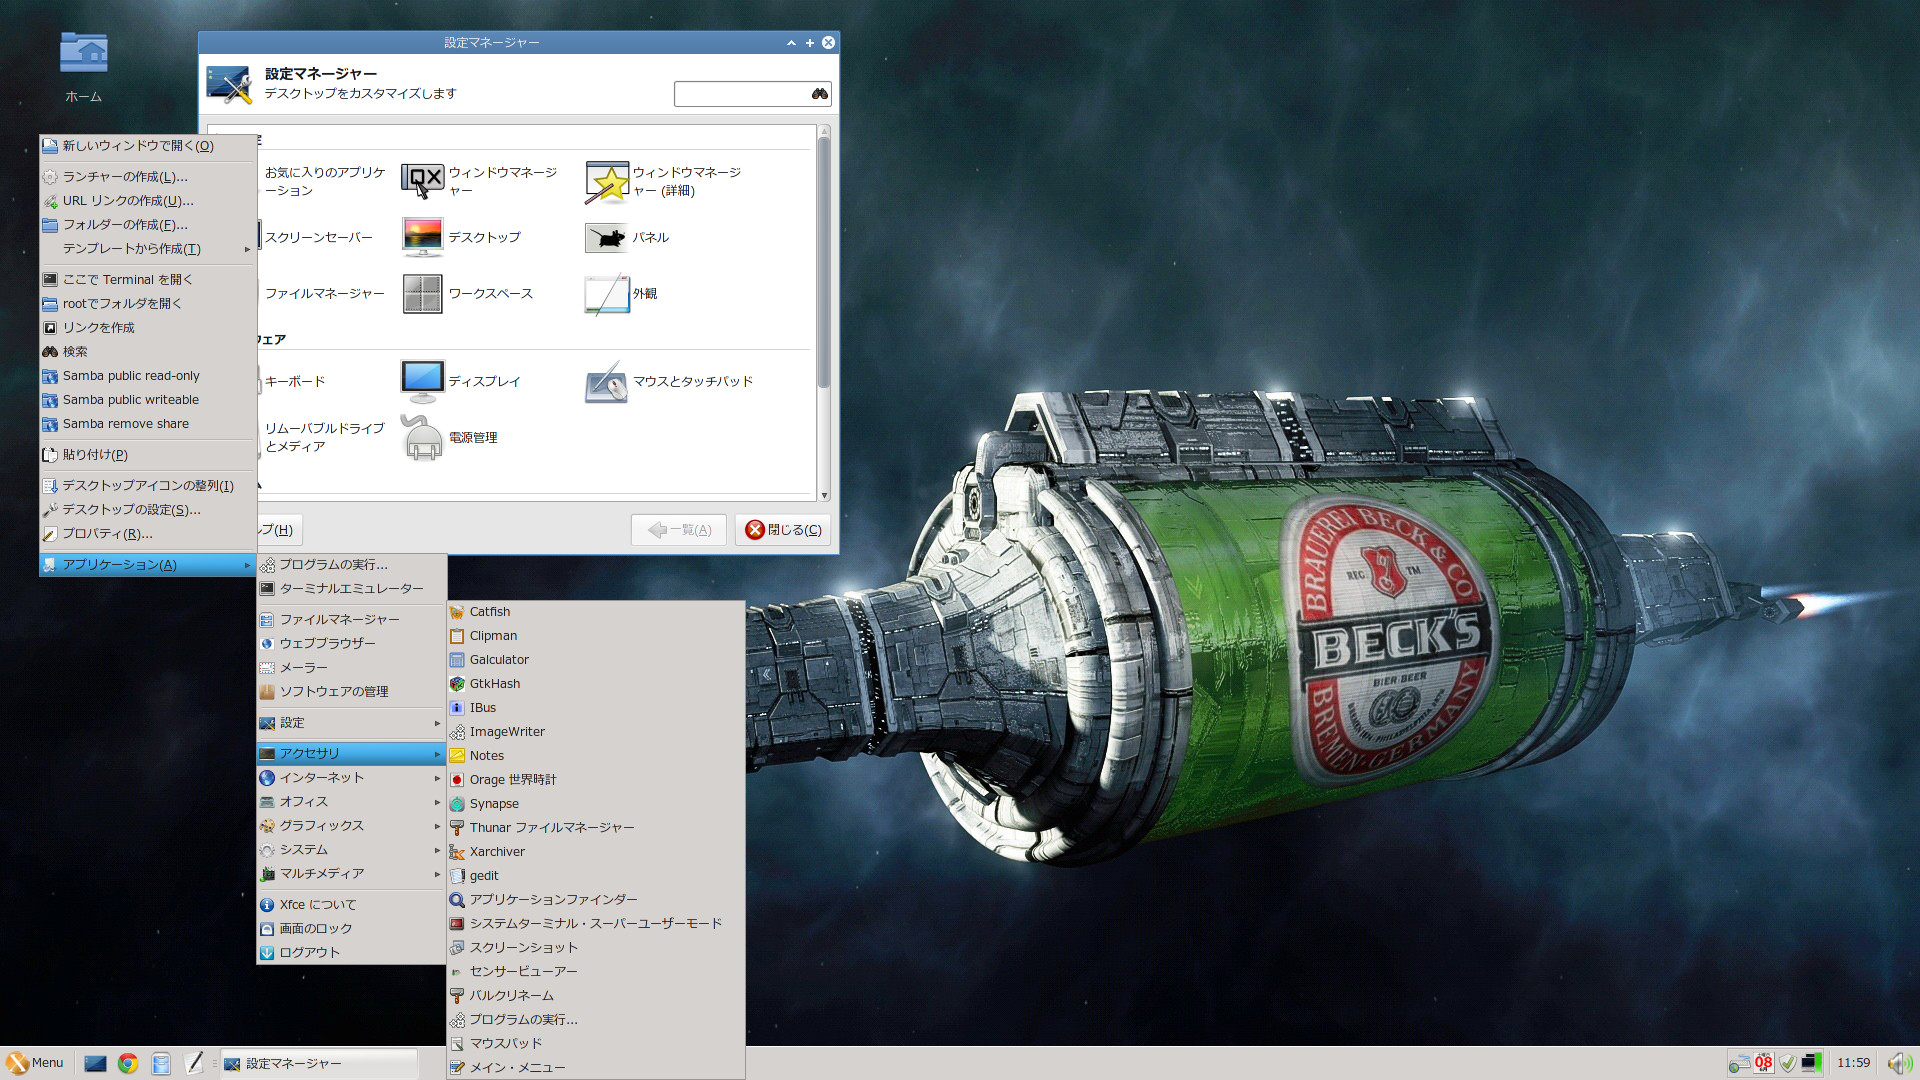The width and height of the screenshot is (1920, 1080).
Task: Choose フォルダーの作成 from context menu
Action: coord(148,225)
